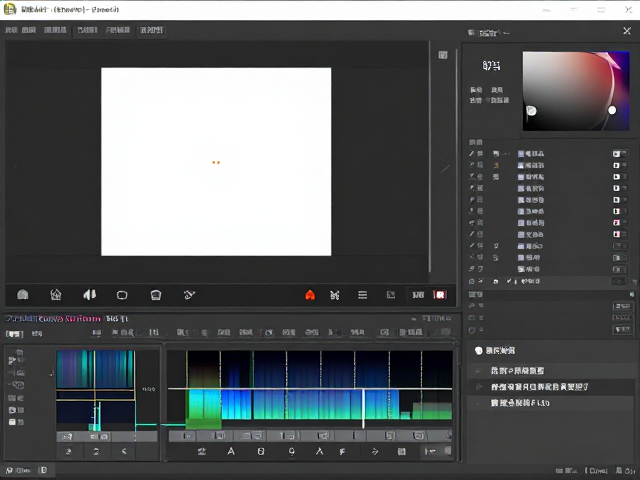
Task: Select the last entry in lower-right list
Action: click(x=551, y=403)
